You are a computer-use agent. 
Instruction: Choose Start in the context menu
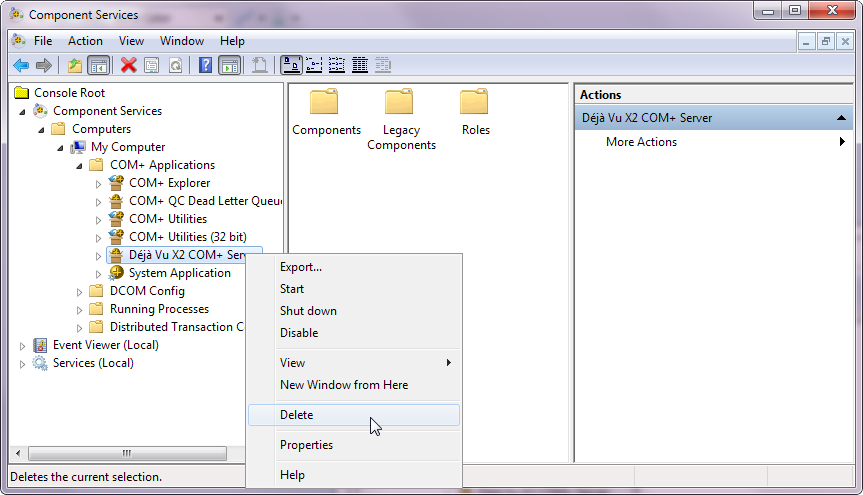[354, 289]
